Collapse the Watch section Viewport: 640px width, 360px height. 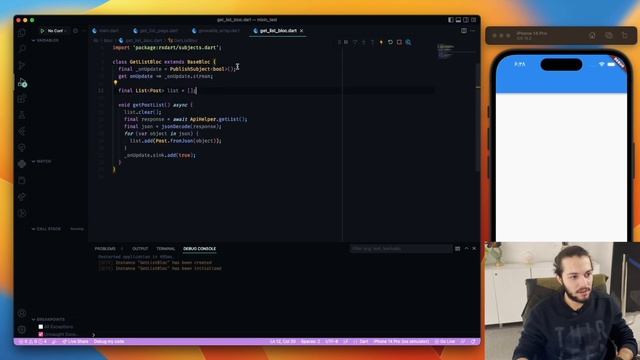(x=42, y=162)
